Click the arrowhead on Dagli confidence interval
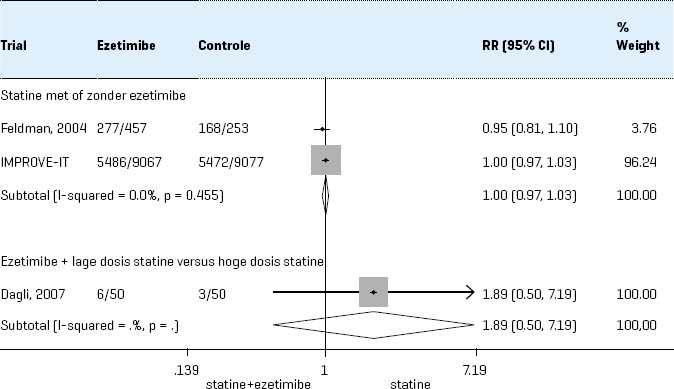This screenshot has height=389, width=674. (x=470, y=292)
